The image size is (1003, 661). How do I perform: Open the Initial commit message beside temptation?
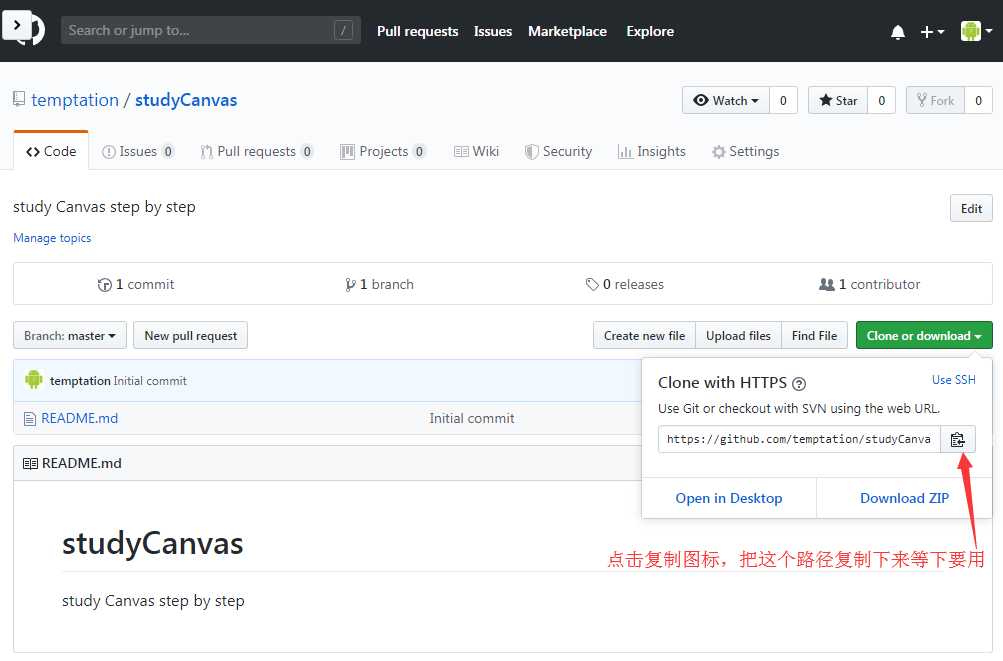point(150,381)
